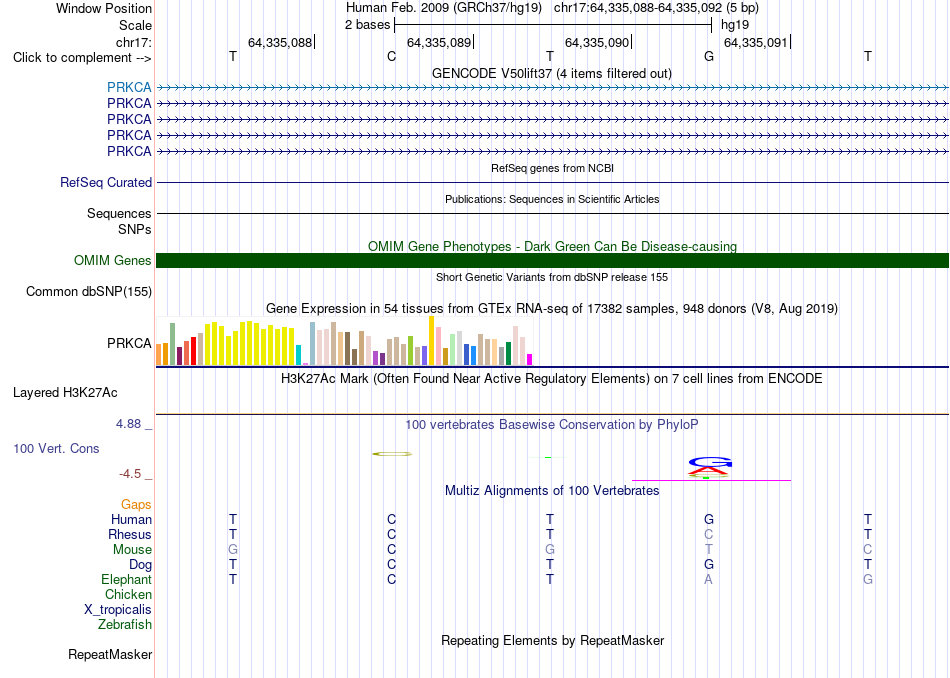The image size is (950, 678).
Task: Select the X_tropicalis species label
Action: pyautogui.click(x=118, y=610)
